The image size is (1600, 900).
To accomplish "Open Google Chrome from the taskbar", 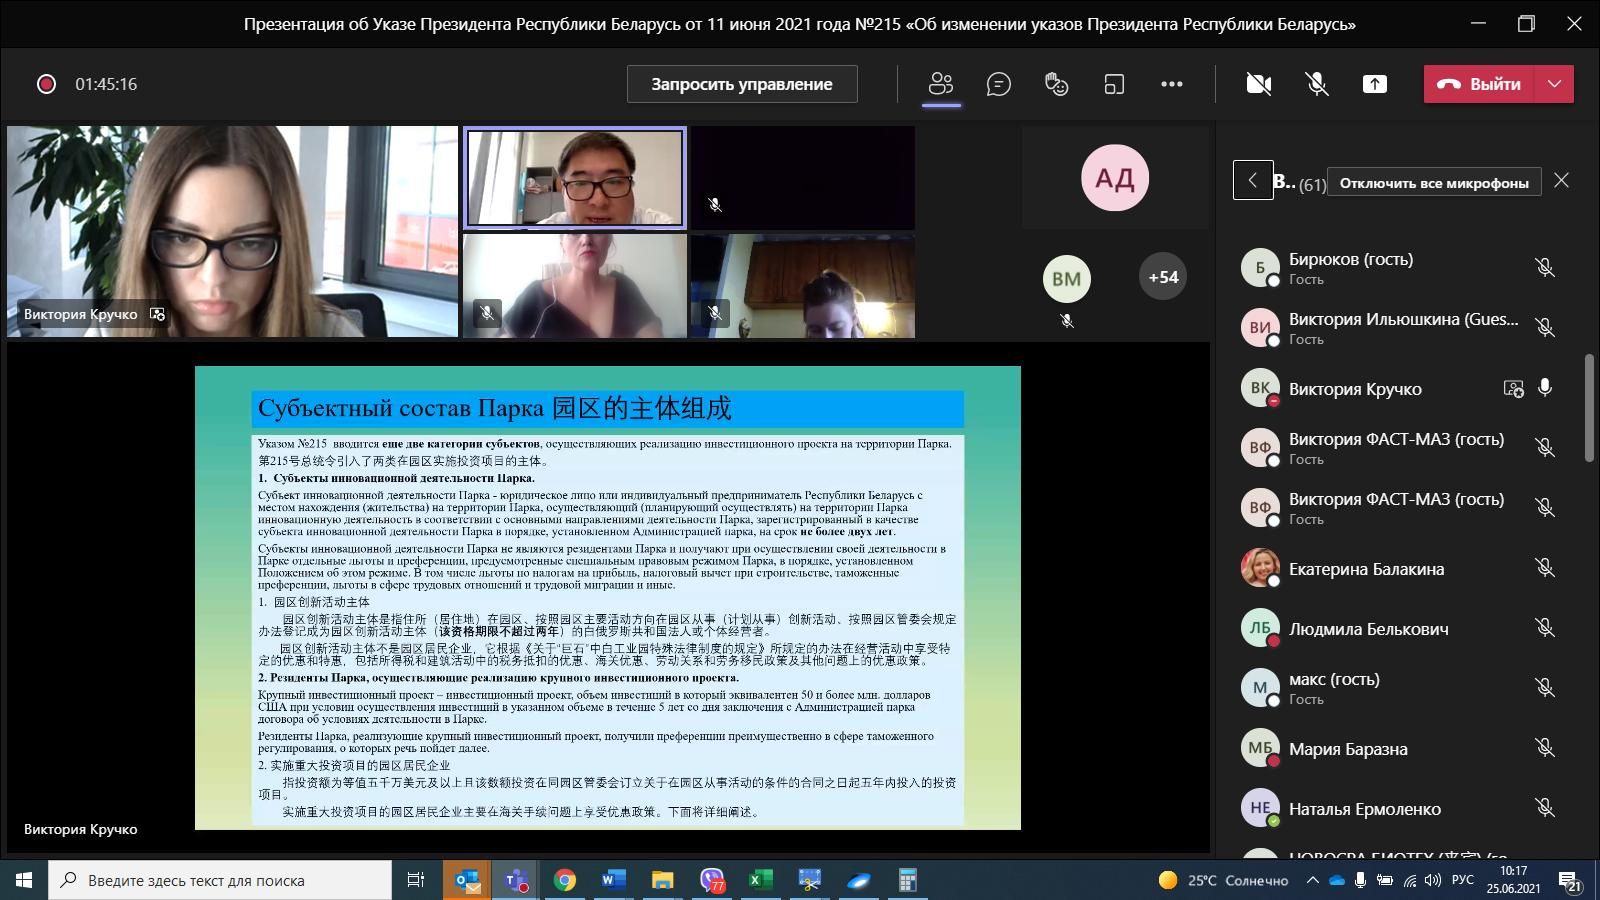I will point(565,880).
